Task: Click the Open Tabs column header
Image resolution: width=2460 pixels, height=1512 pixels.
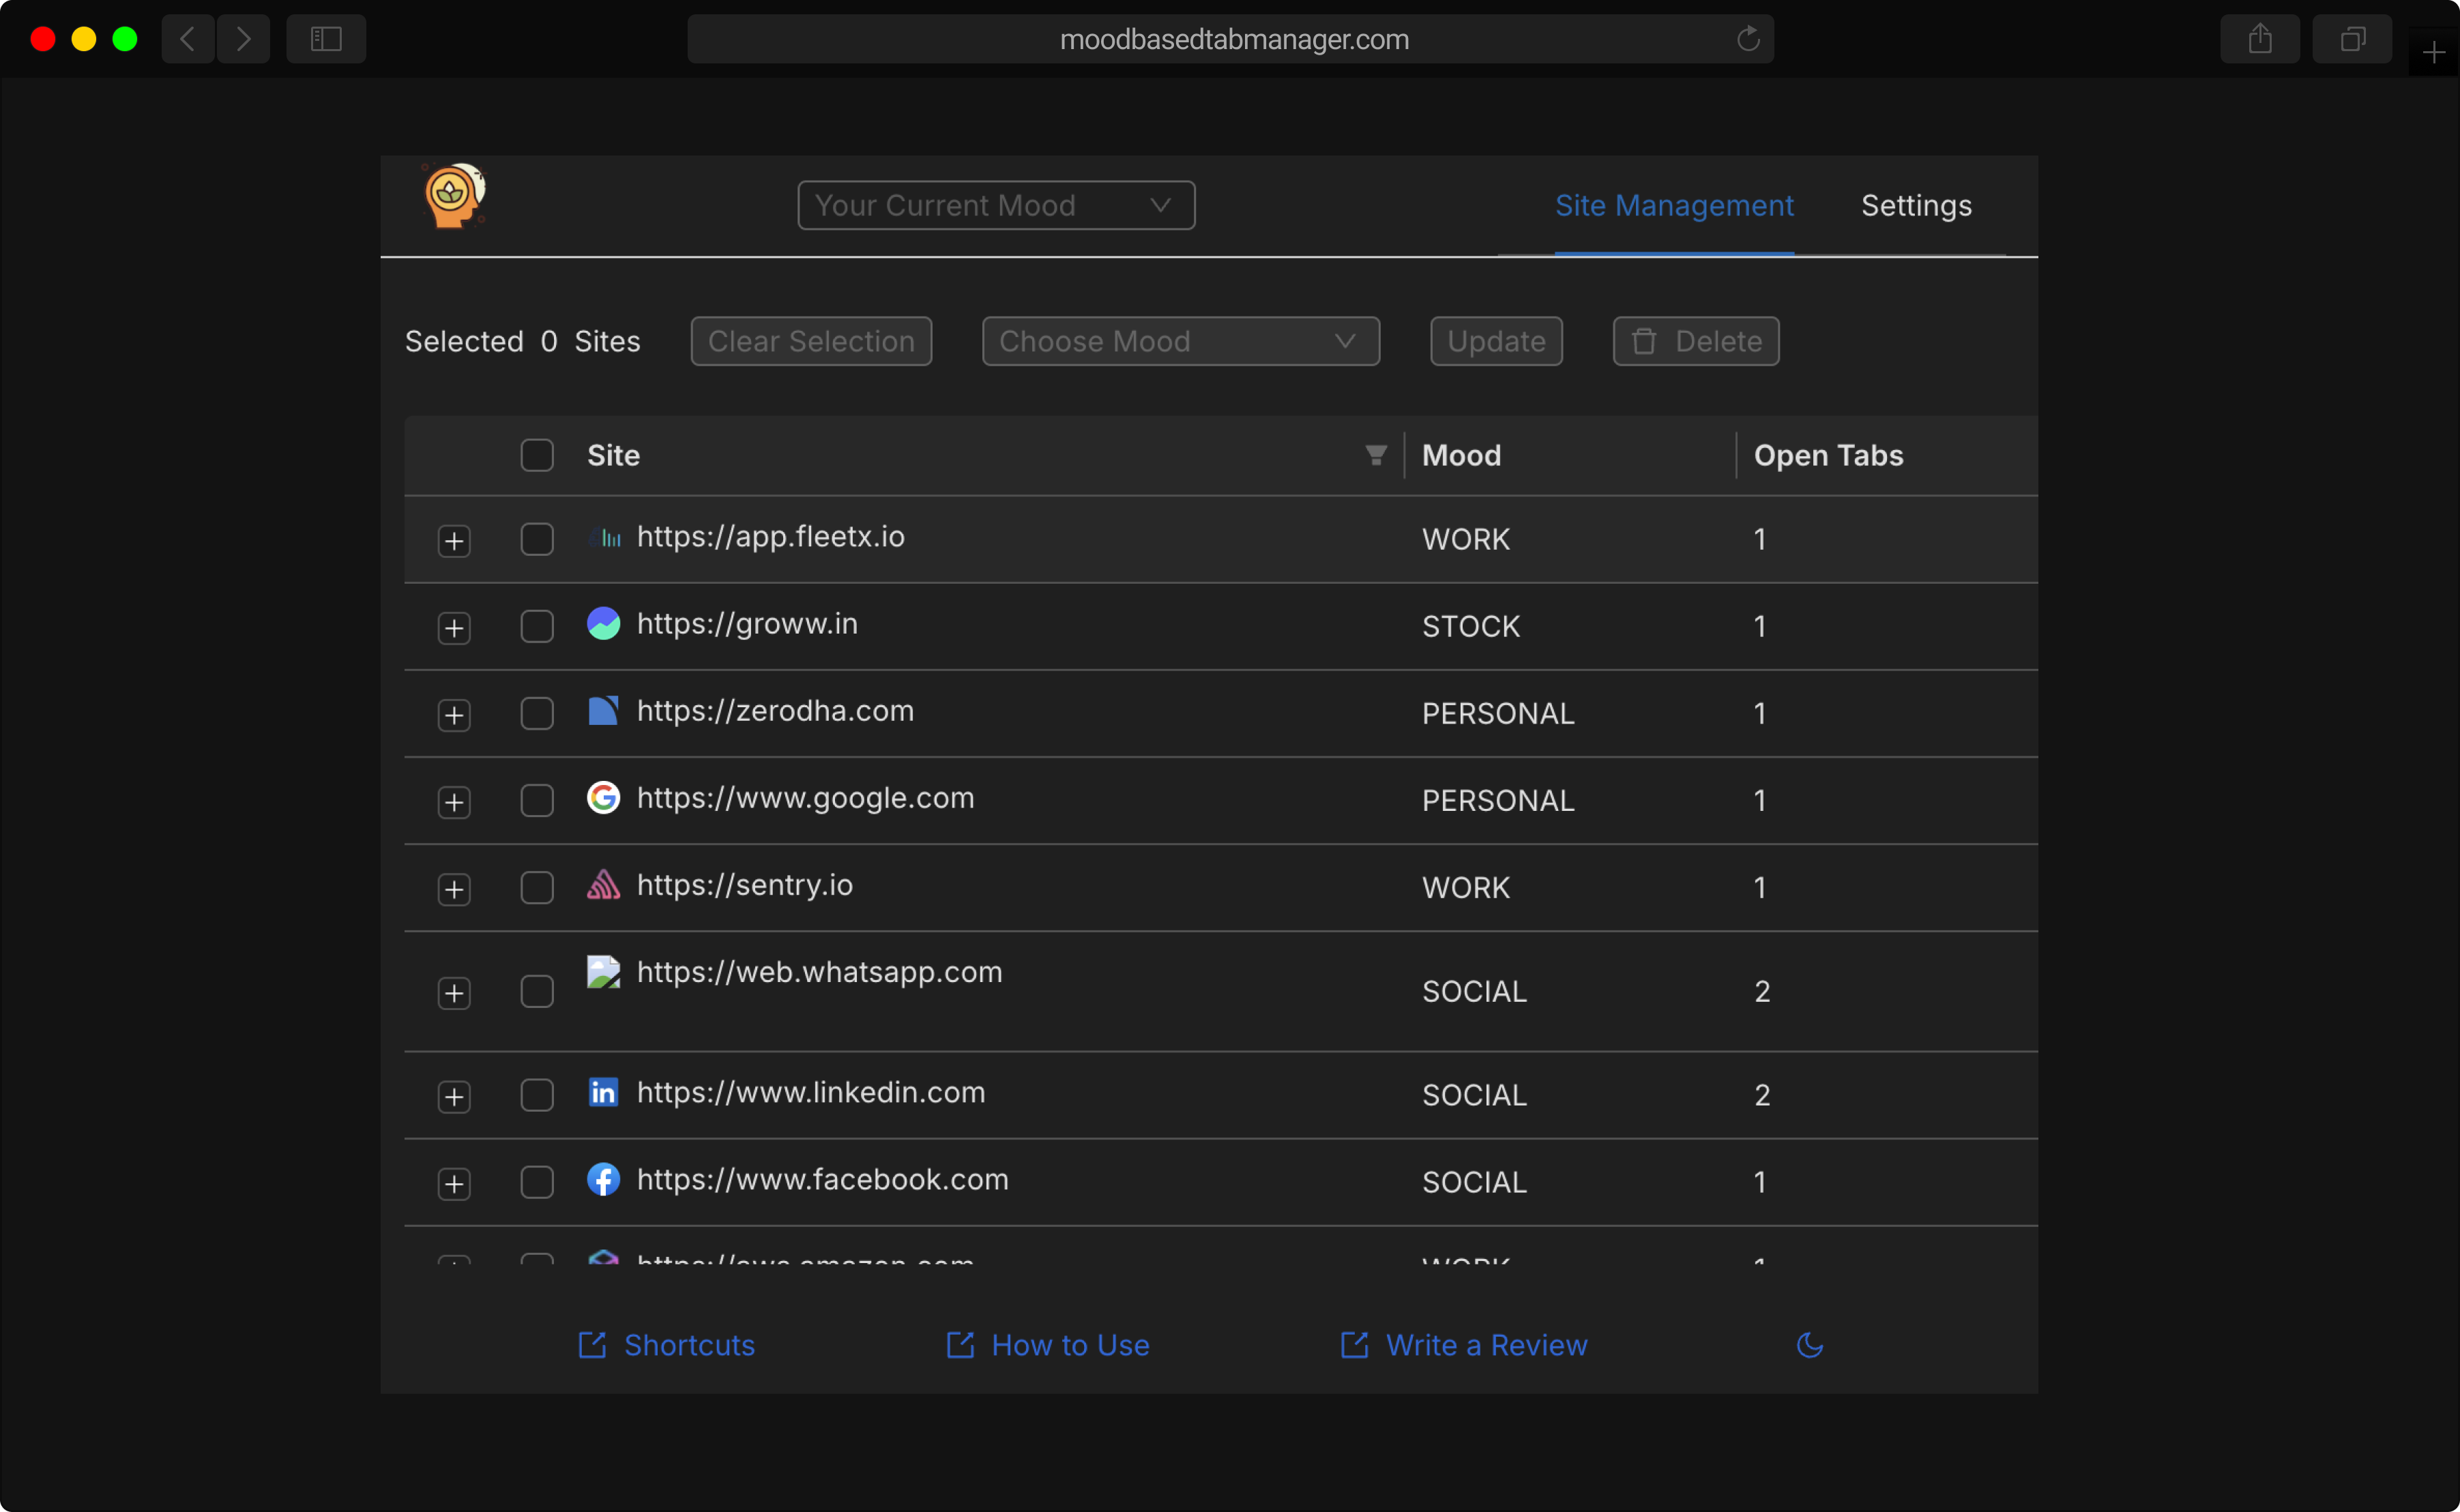Action: click(x=1828, y=455)
